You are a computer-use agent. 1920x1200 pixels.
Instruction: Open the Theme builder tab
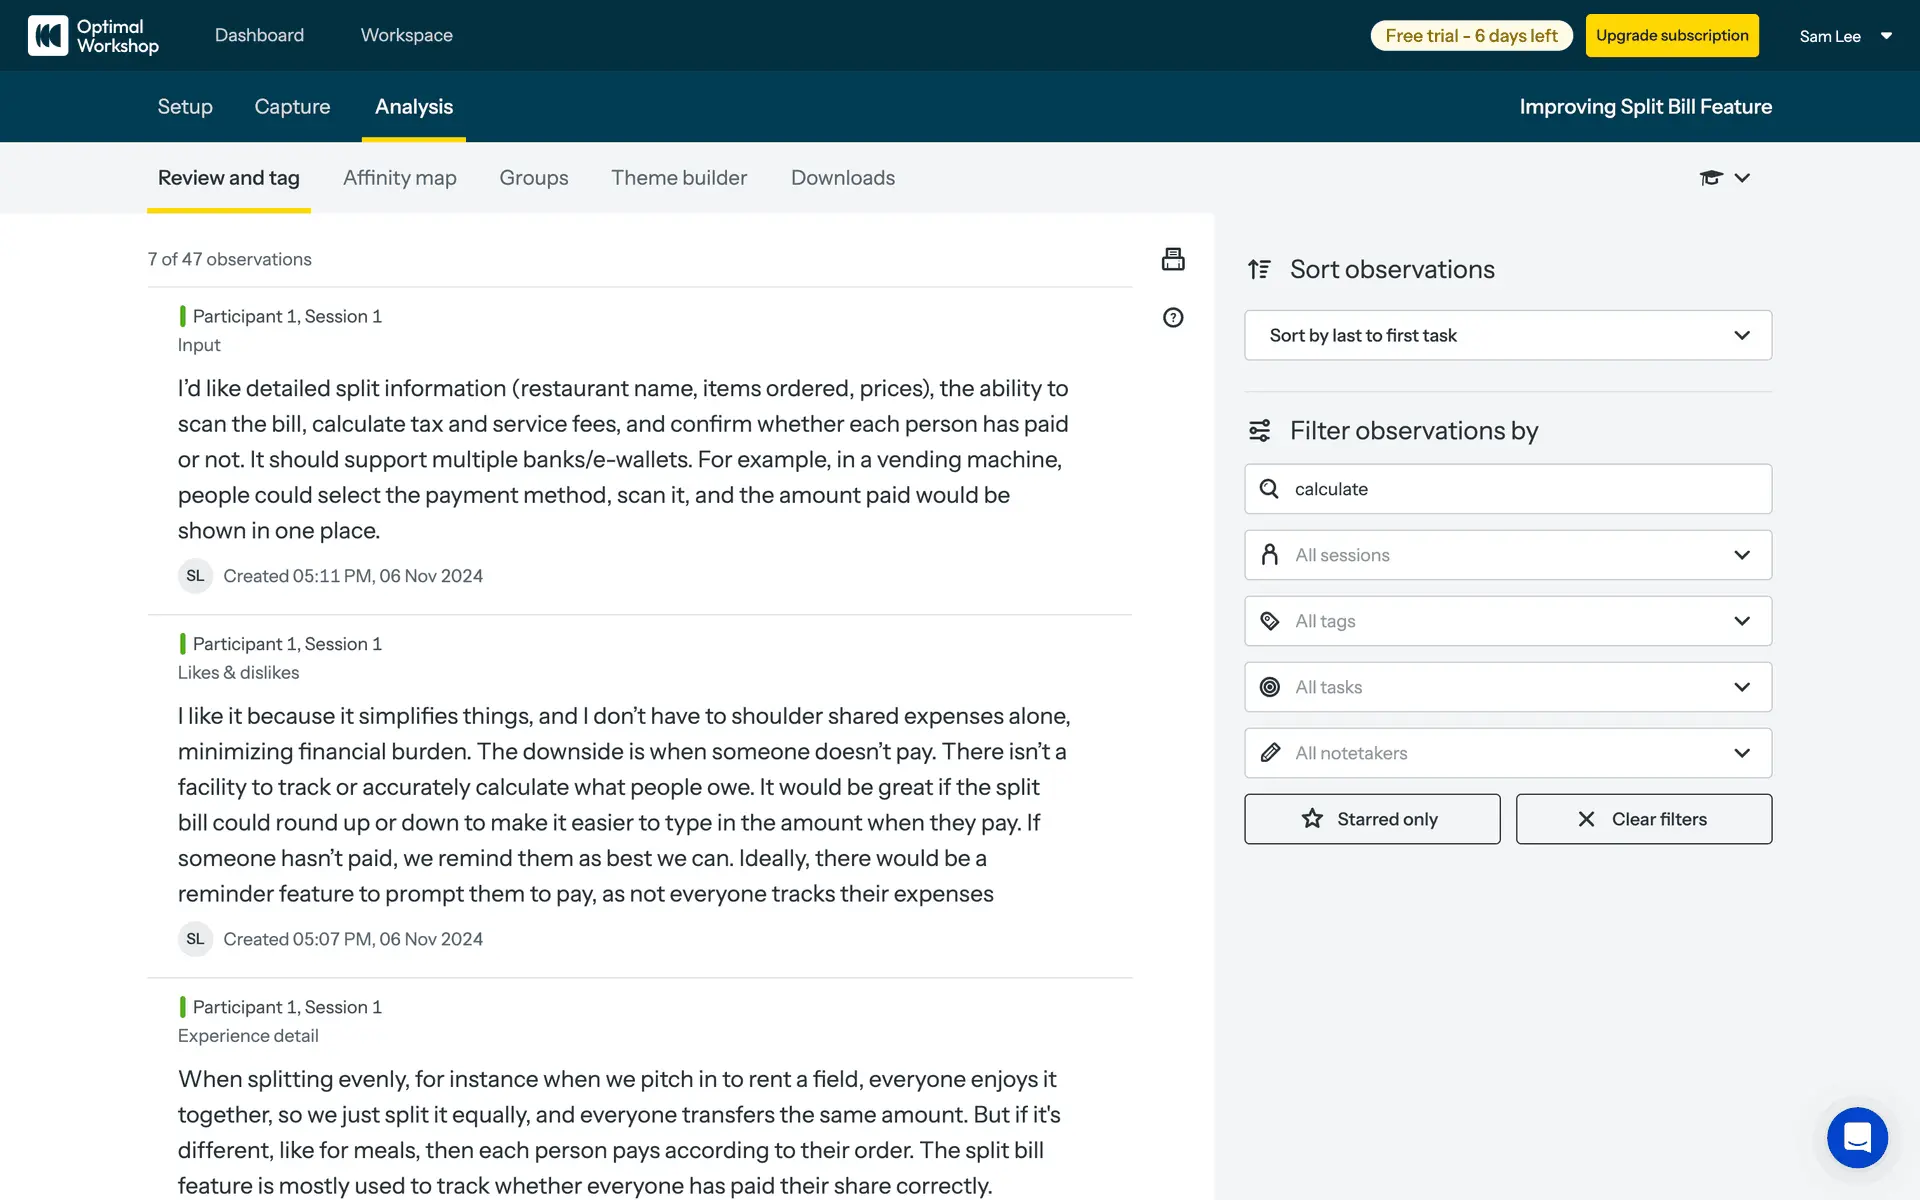coord(679,178)
